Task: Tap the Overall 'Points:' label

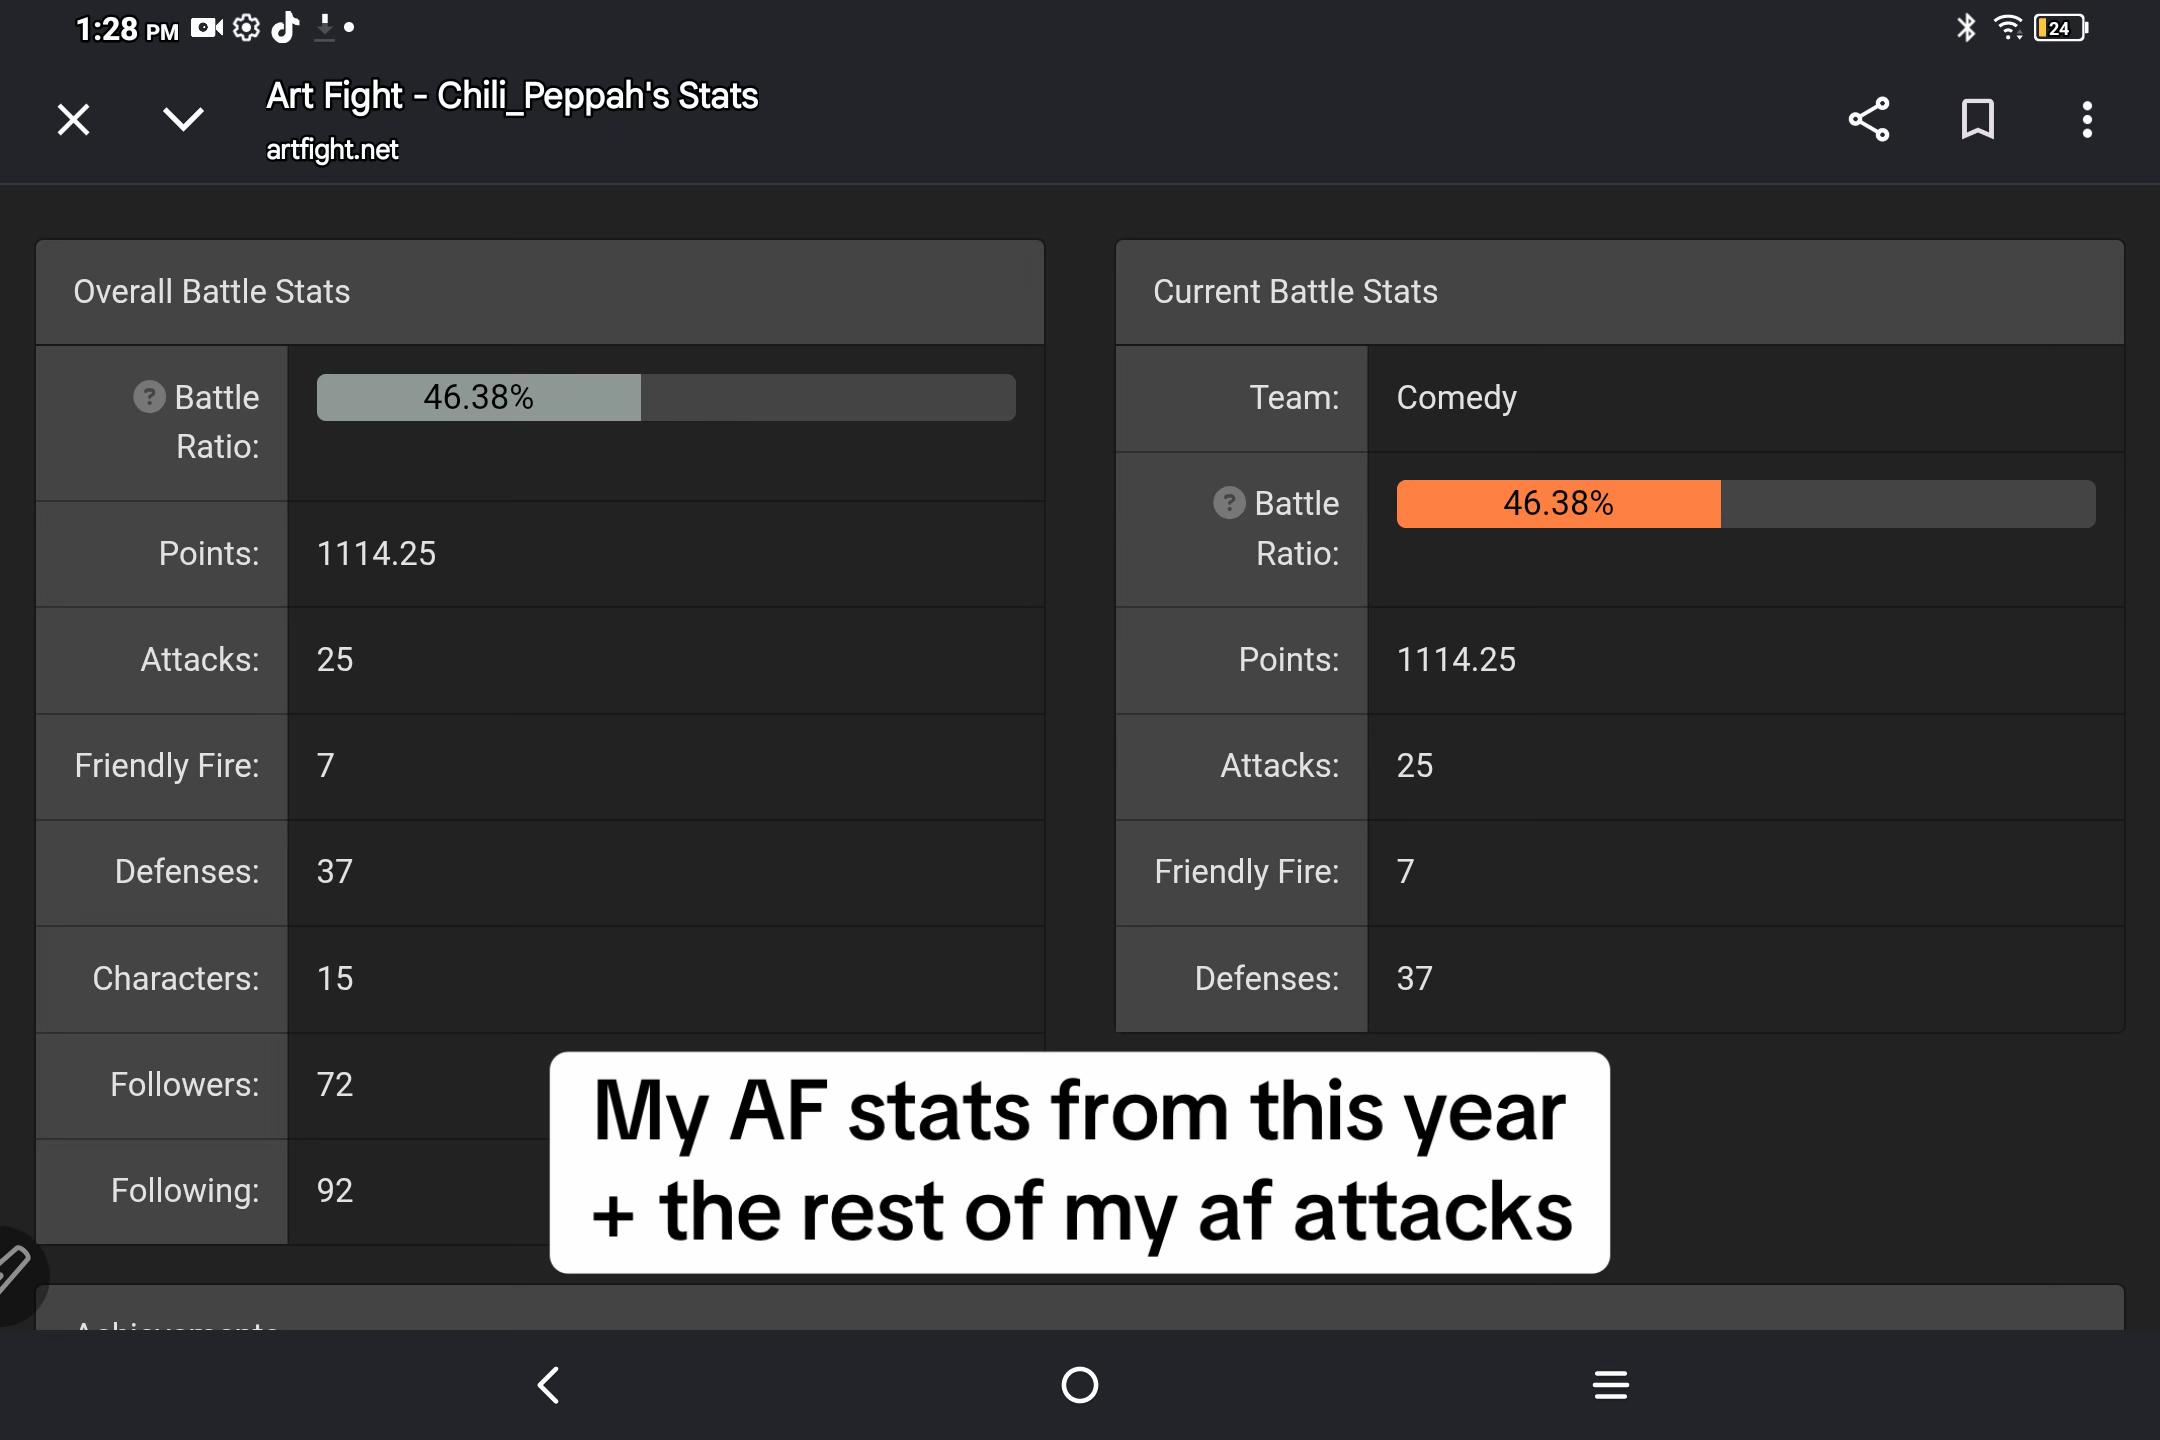Action: pos(209,554)
